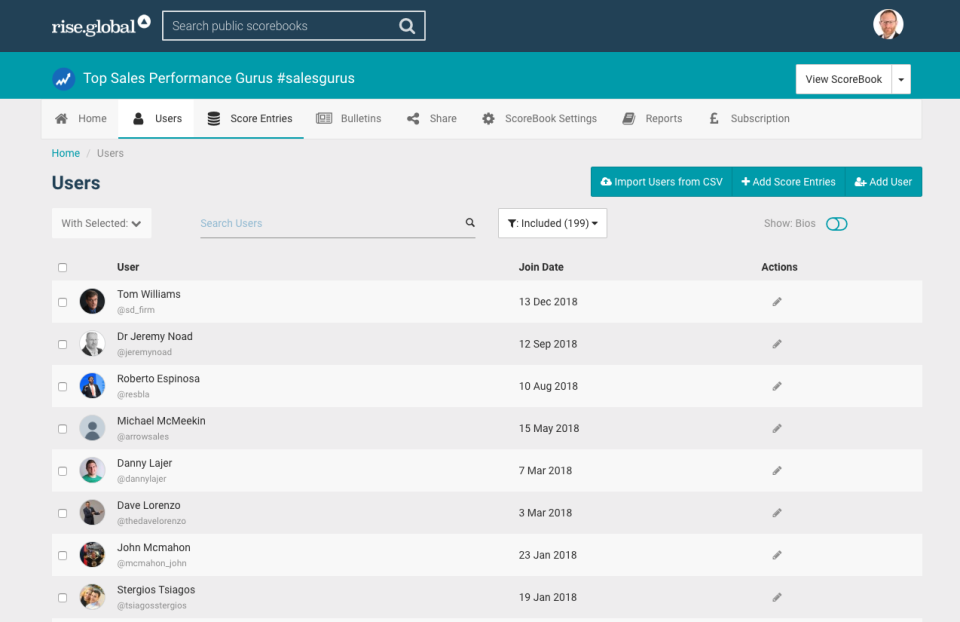Click the Search Users magnifier icon

point(470,223)
